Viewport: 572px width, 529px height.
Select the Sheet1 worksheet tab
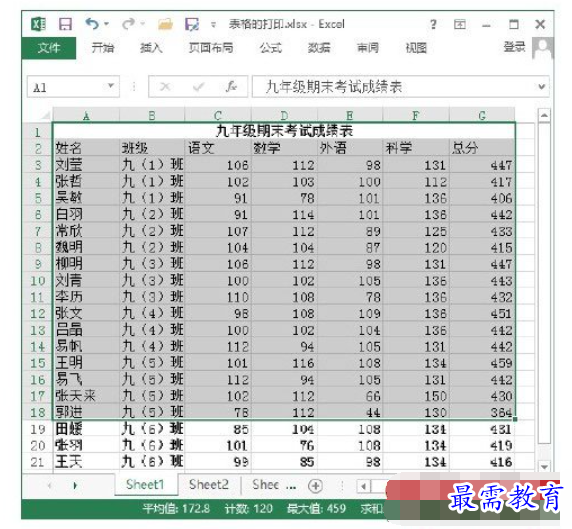click(x=145, y=484)
